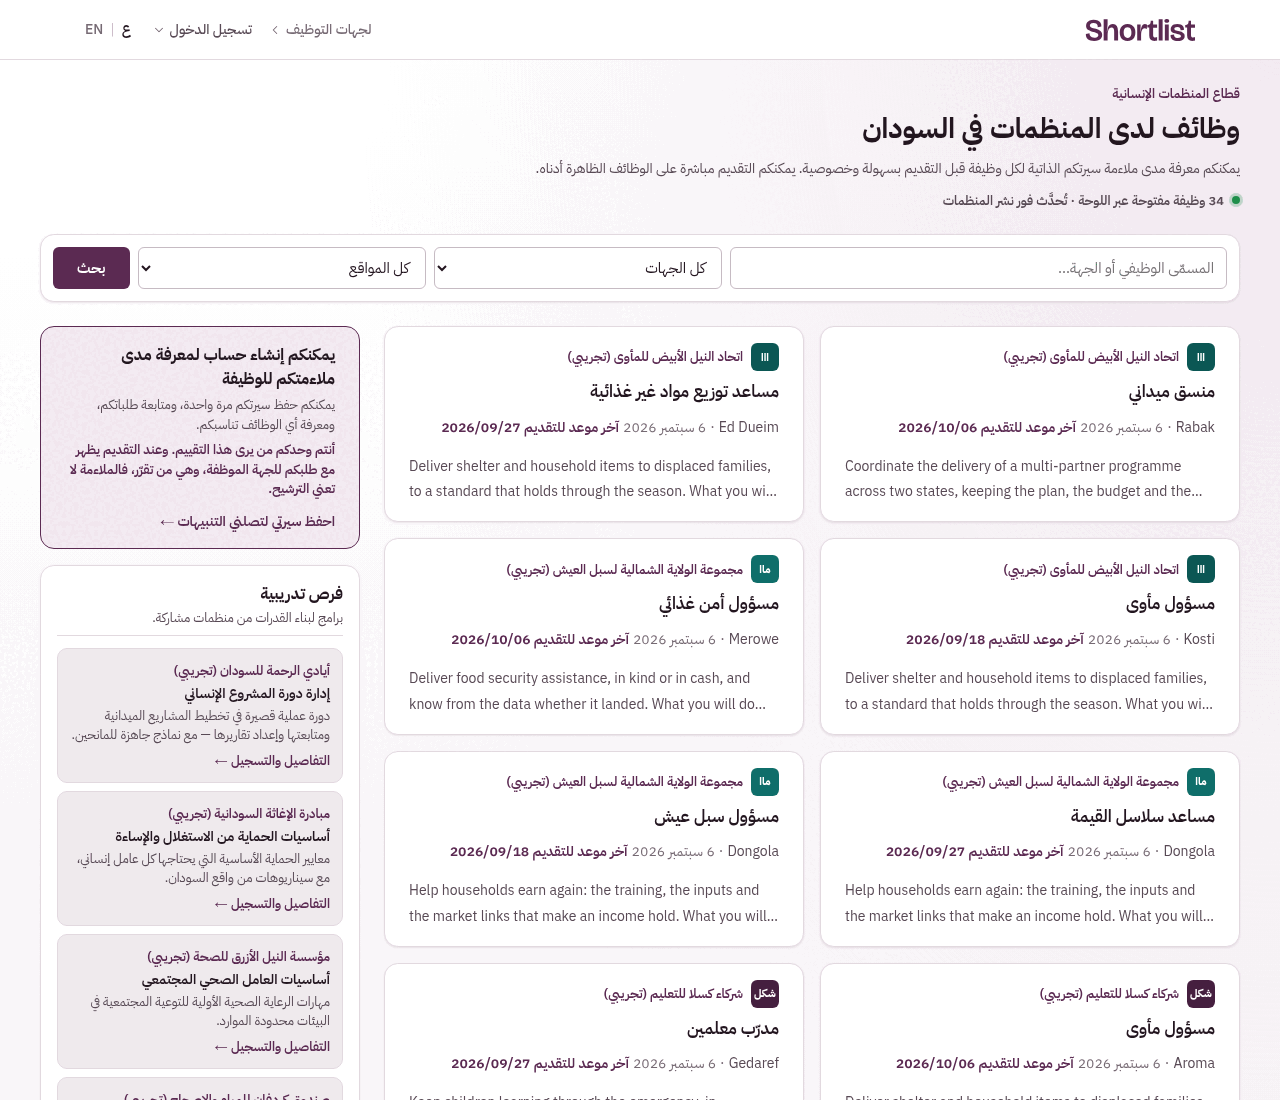Screen dimensions: 1280x1100
Task: Click the badge on the Kosti مسؤول مأوى card
Action: pos(1201,569)
